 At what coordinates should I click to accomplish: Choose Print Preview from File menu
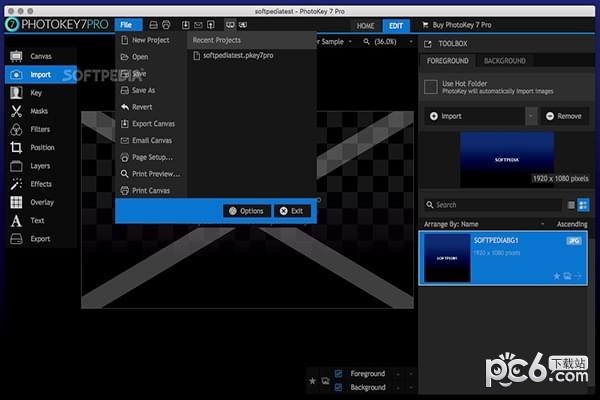pos(151,174)
